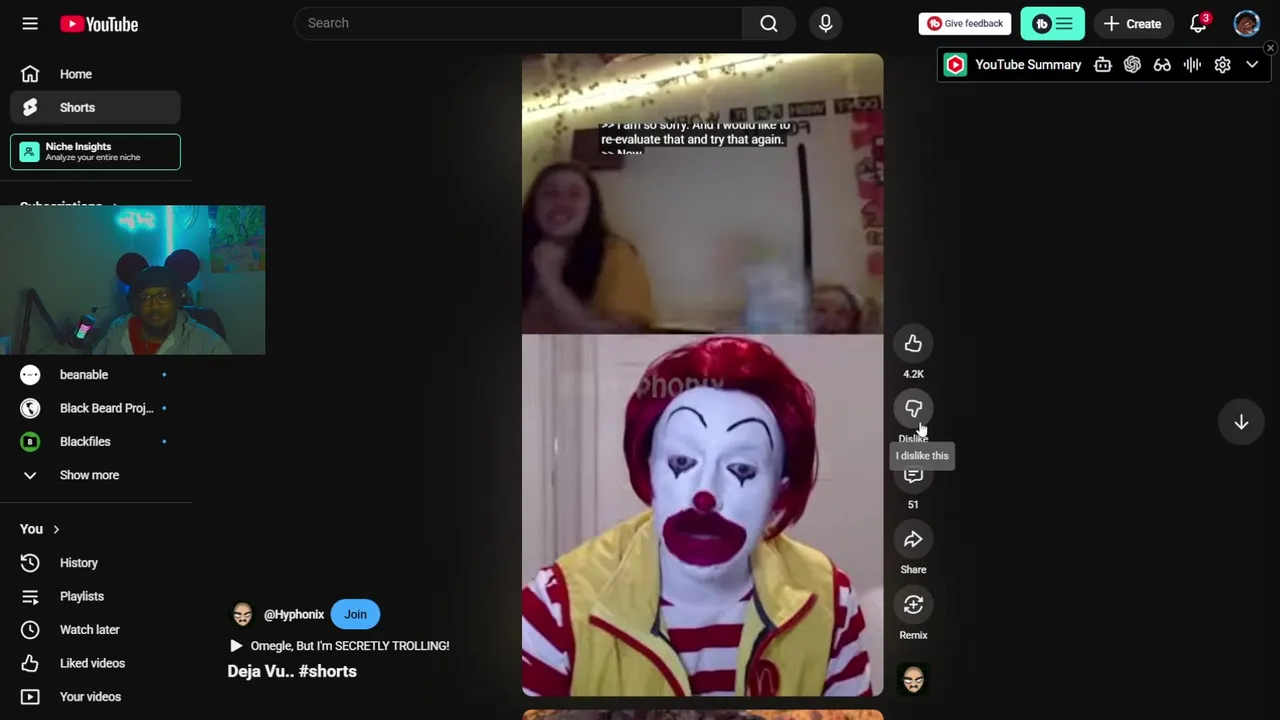Click the Shorts video player
This screenshot has width=1280, height=720.
click(x=702, y=375)
